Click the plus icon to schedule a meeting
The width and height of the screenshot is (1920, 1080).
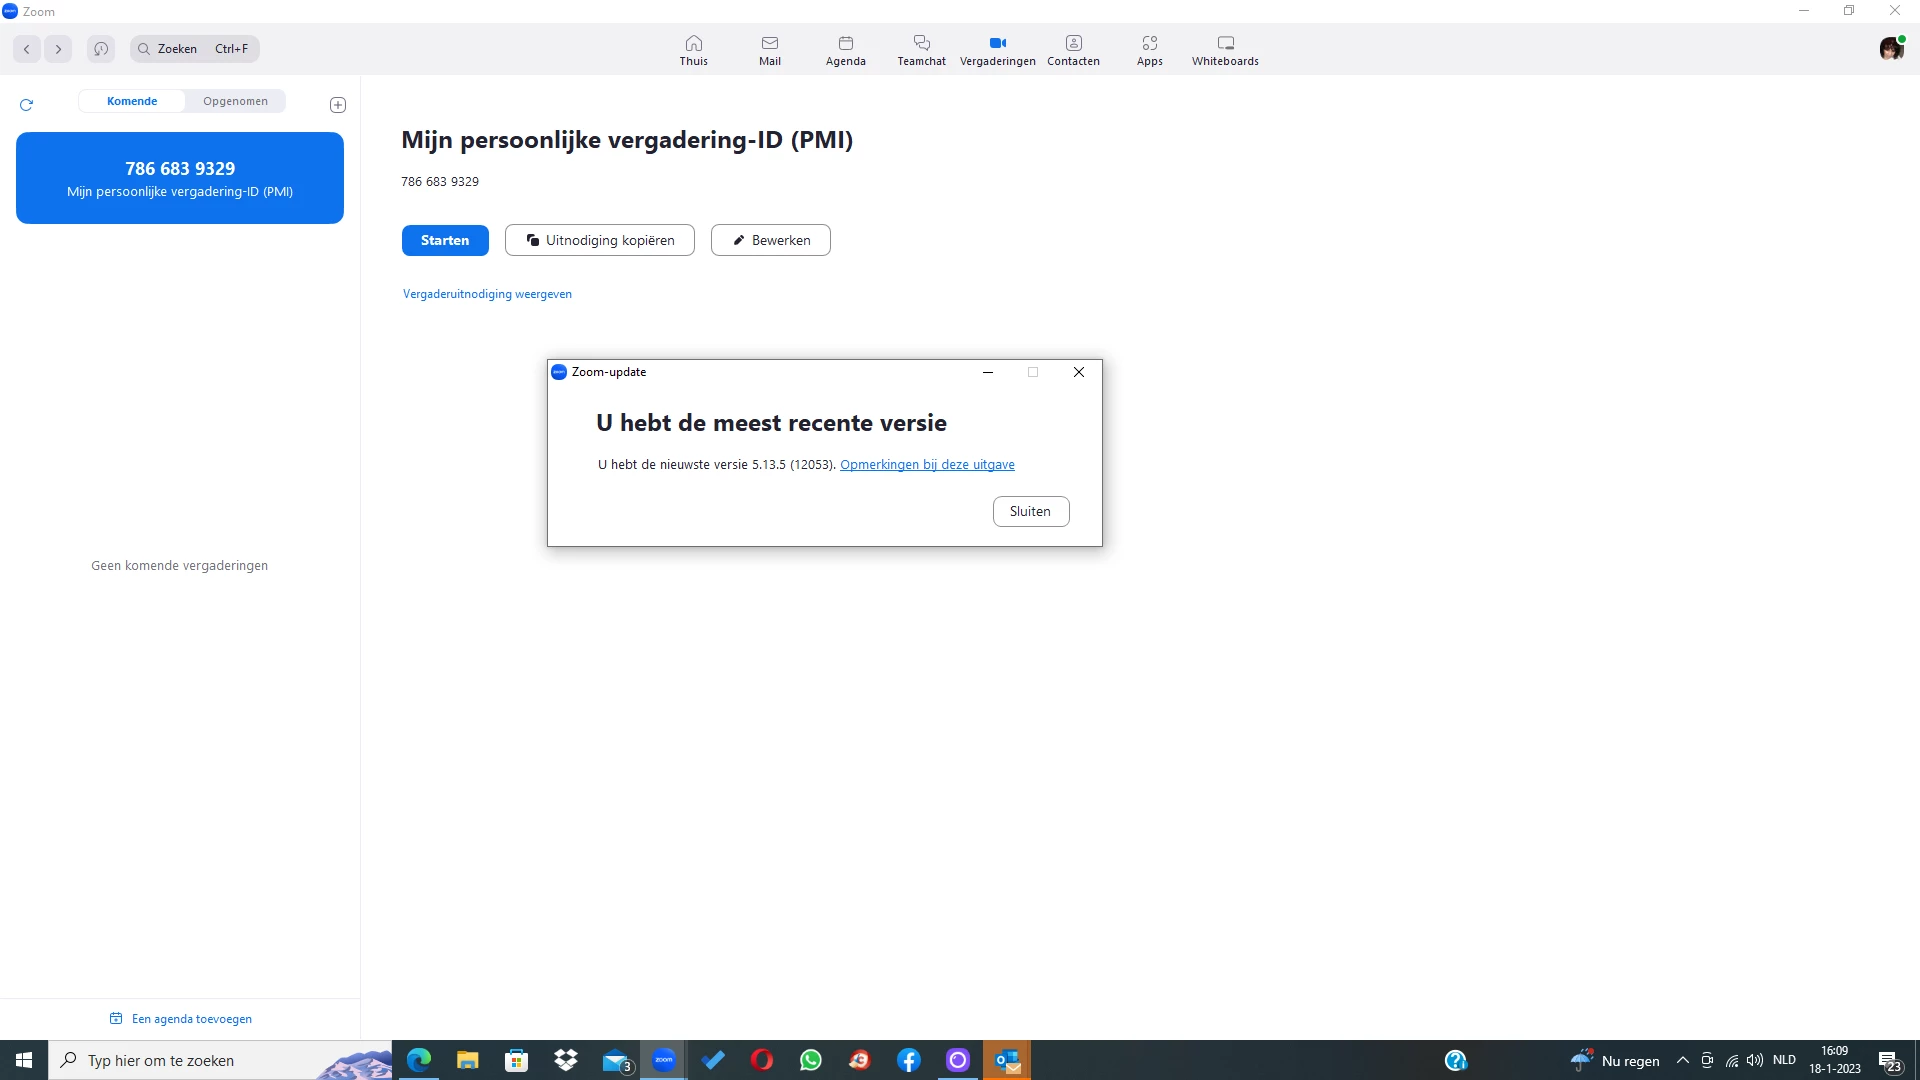(x=338, y=105)
